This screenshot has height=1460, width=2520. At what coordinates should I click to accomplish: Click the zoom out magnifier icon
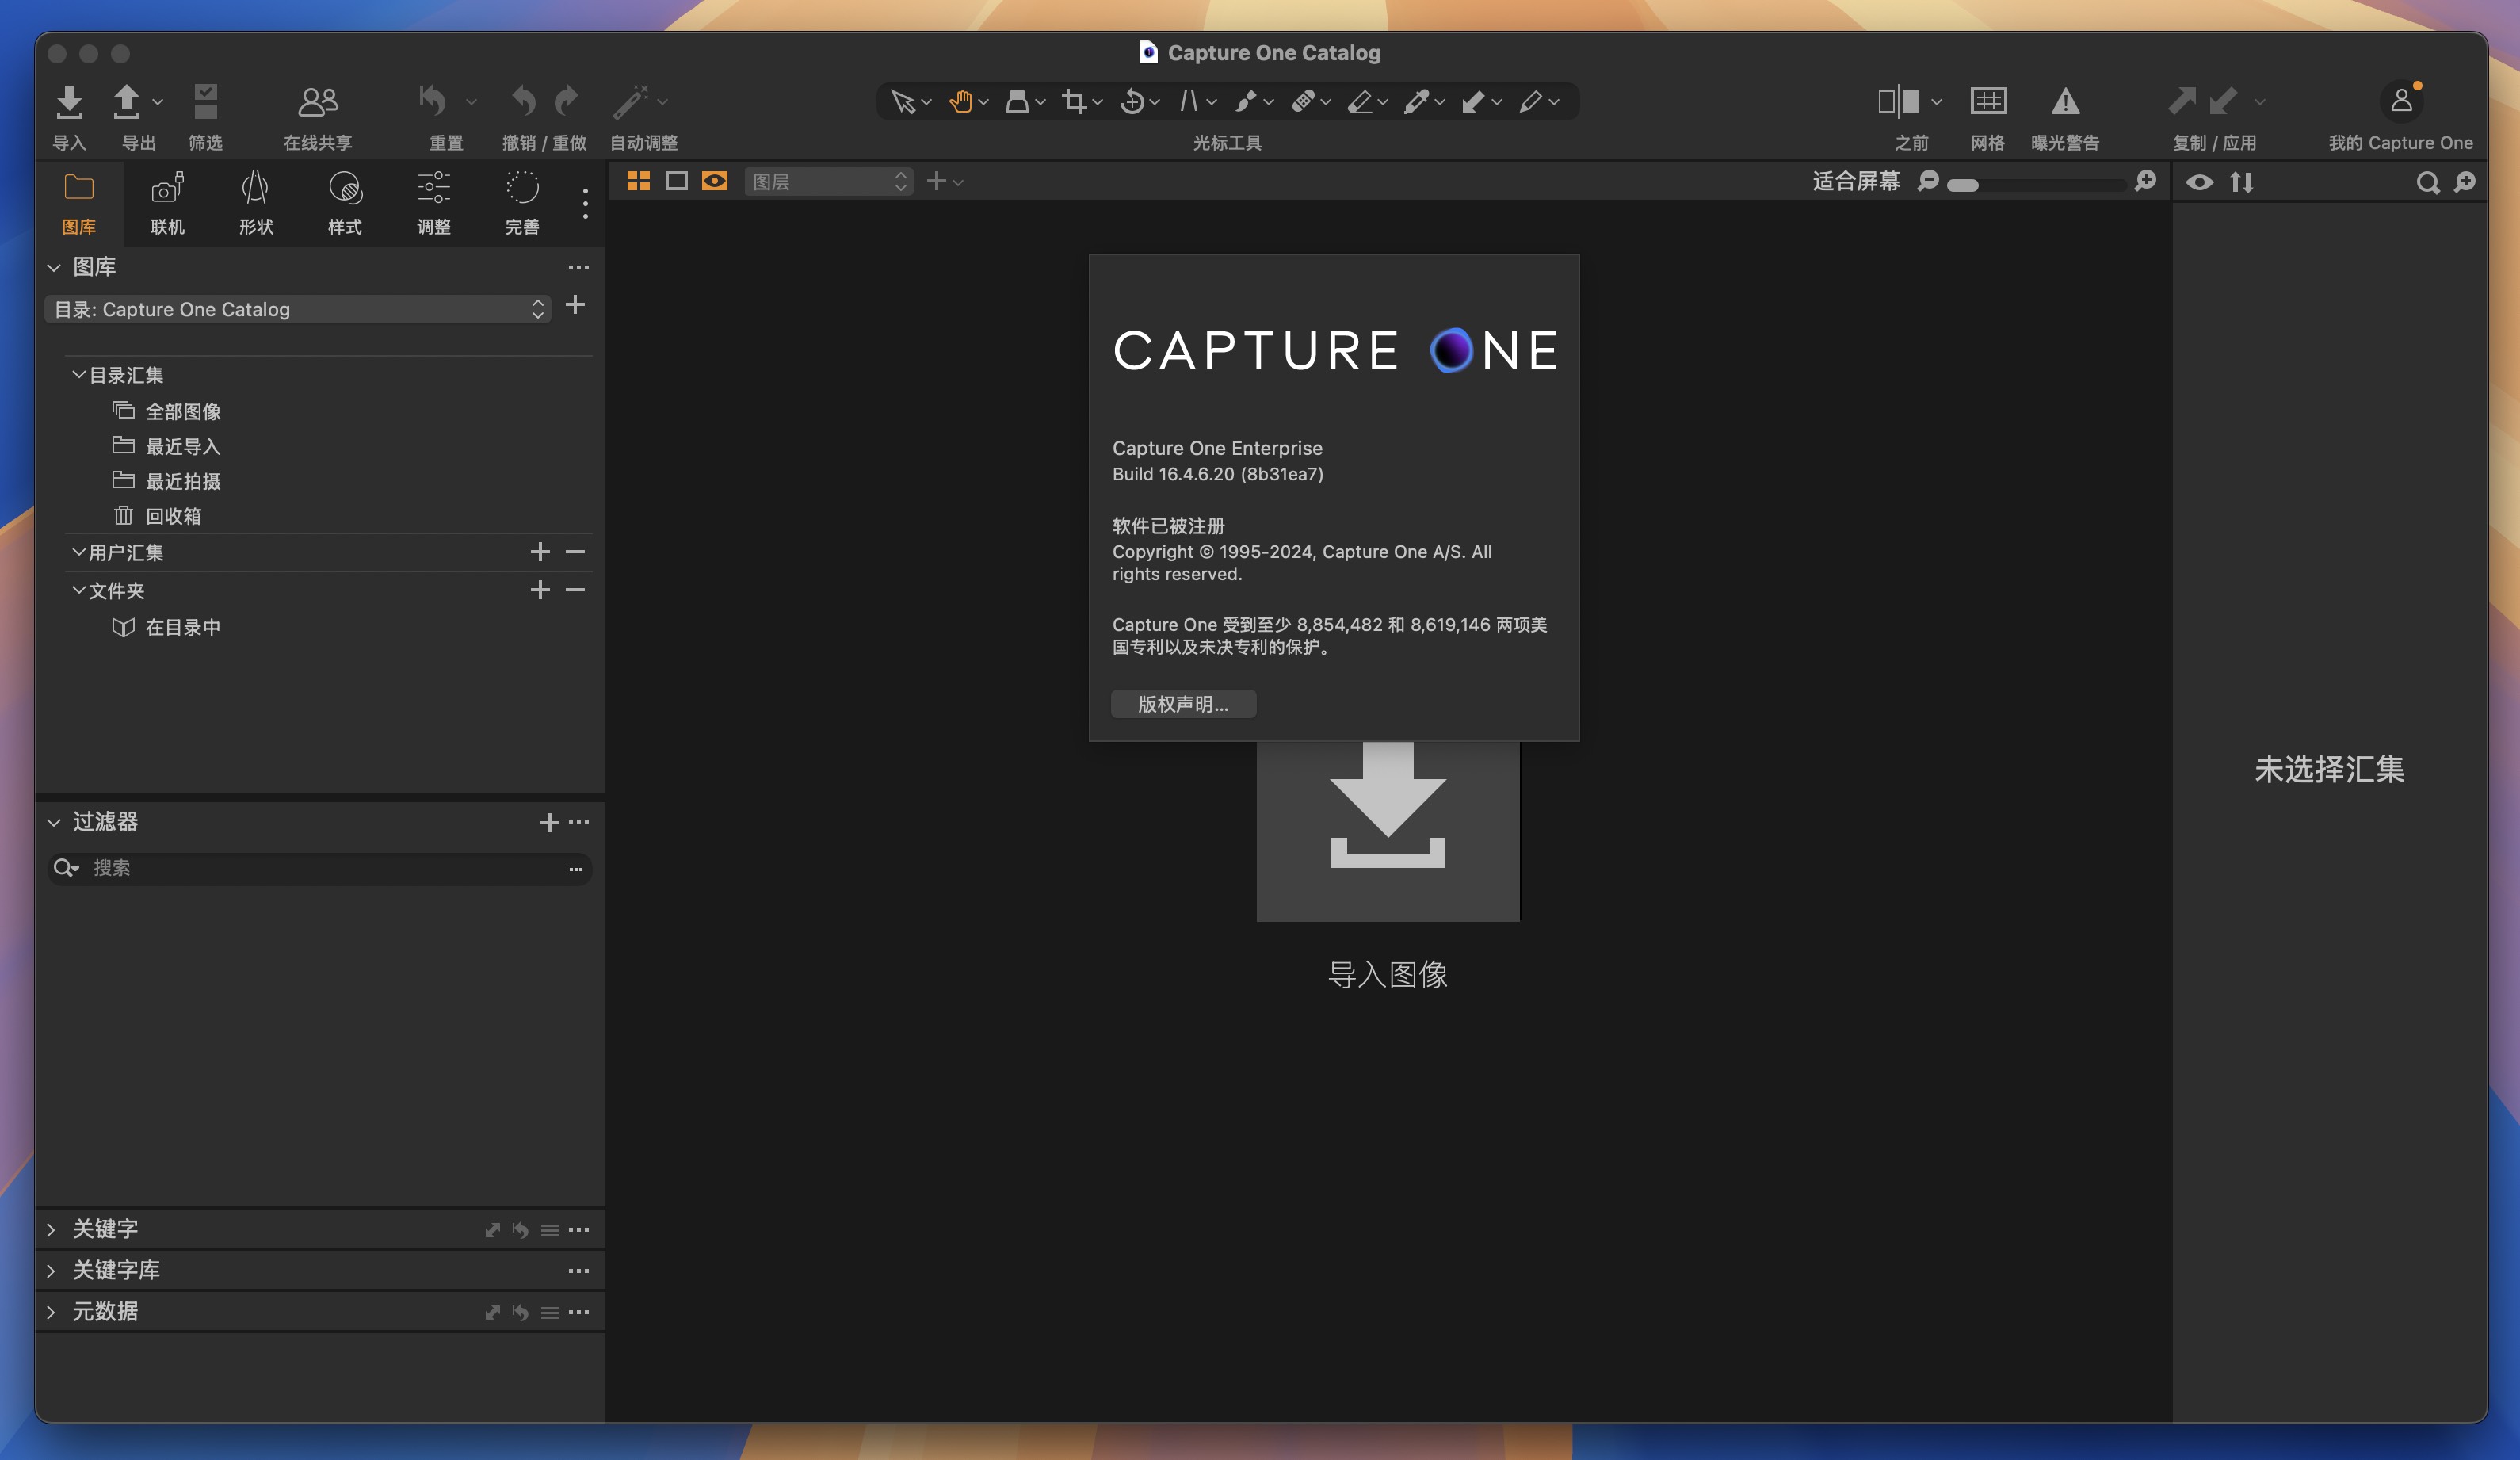point(1928,181)
